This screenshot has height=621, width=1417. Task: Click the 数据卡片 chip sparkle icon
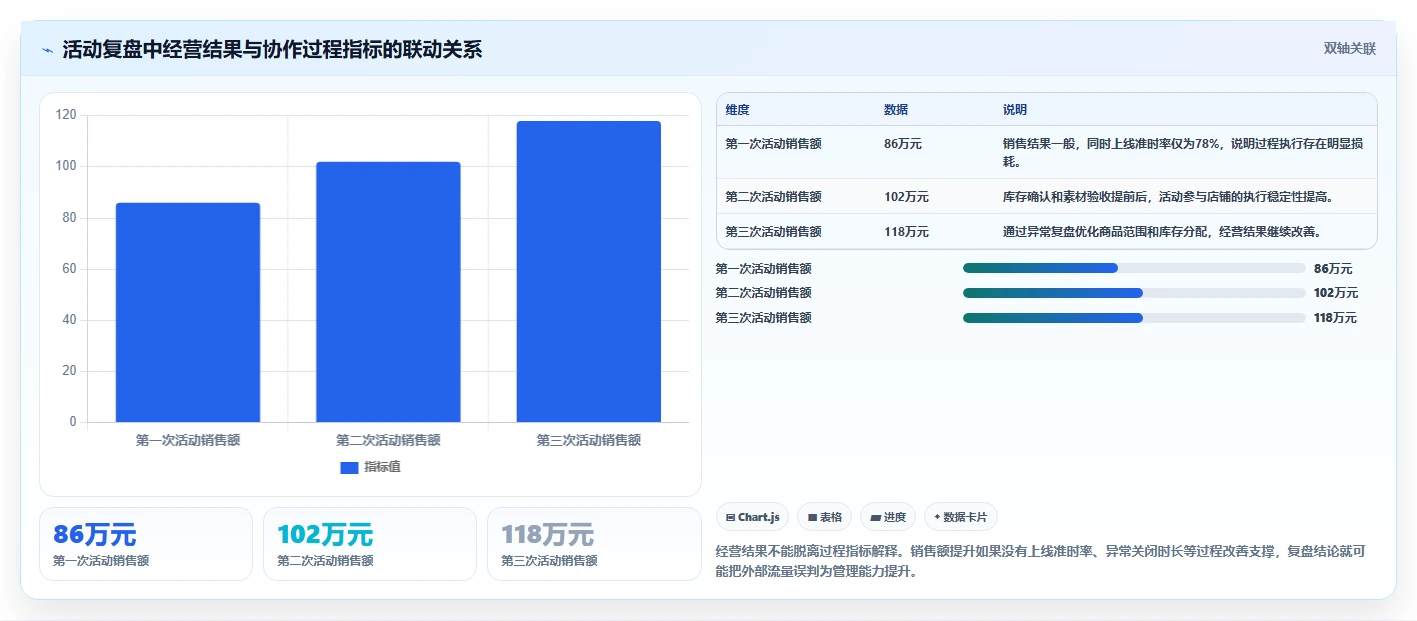point(937,517)
